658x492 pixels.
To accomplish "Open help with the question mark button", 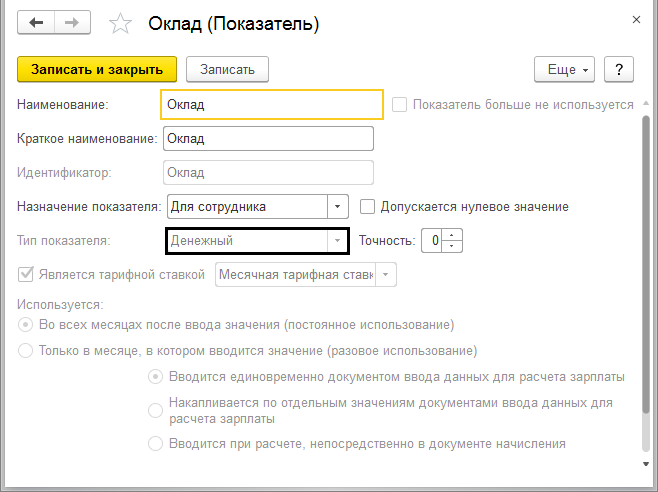I will point(620,69).
